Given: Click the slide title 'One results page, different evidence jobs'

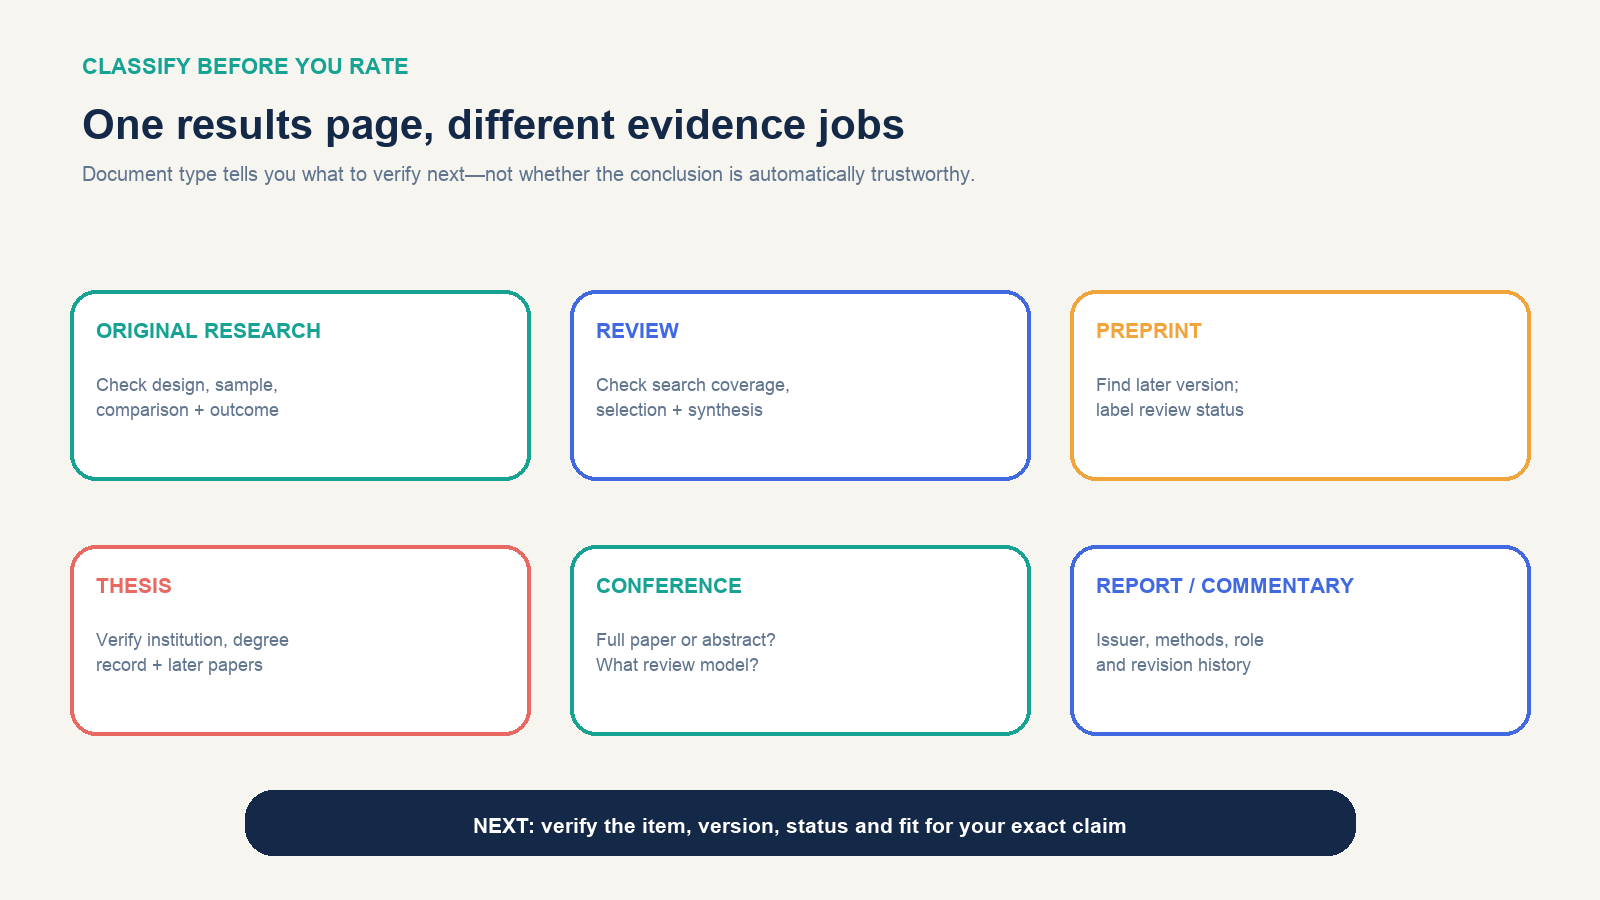Looking at the screenshot, I should click(x=493, y=125).
